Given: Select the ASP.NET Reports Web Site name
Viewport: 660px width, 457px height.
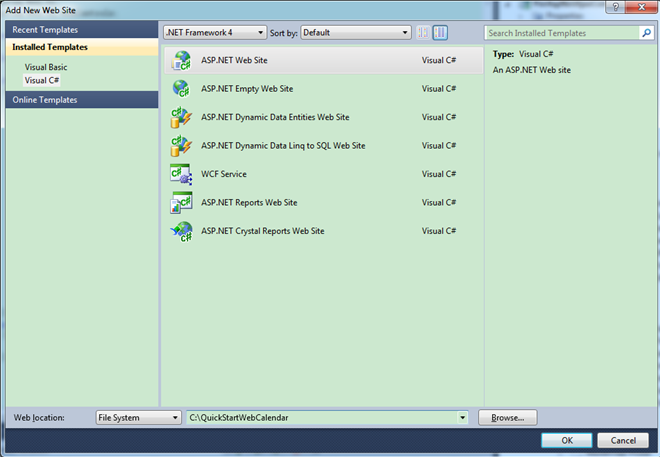Looking at the screenshot, I should click(x=249, y=203).
